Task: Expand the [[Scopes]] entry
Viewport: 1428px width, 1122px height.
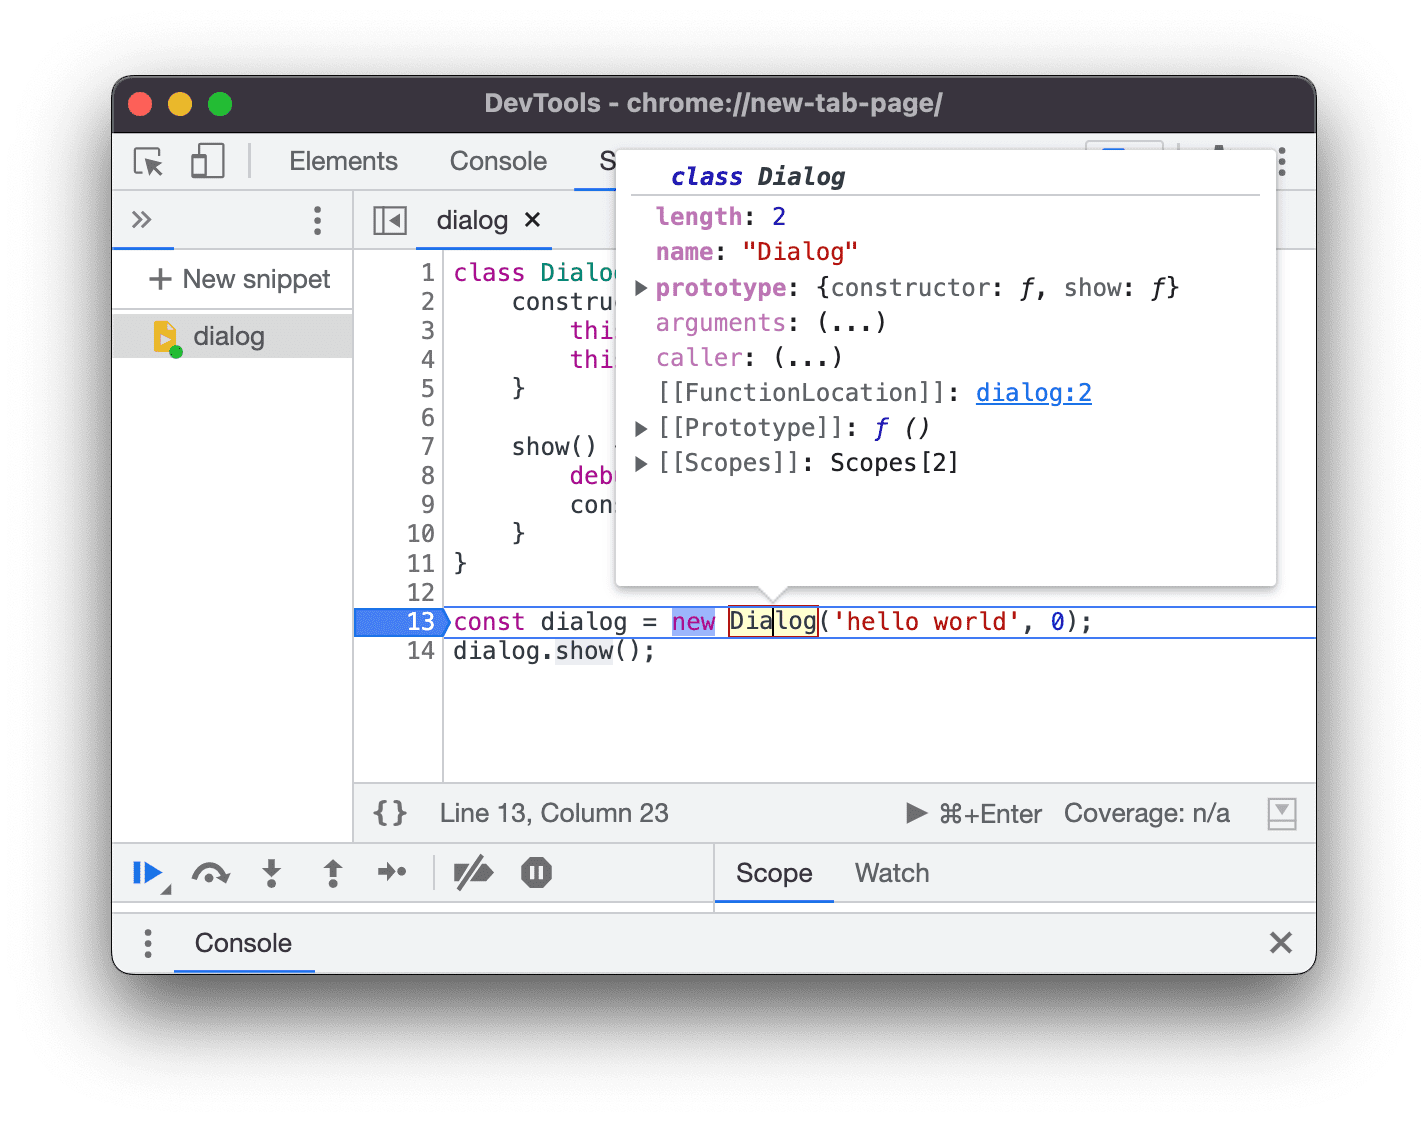Action: (641, 462)
